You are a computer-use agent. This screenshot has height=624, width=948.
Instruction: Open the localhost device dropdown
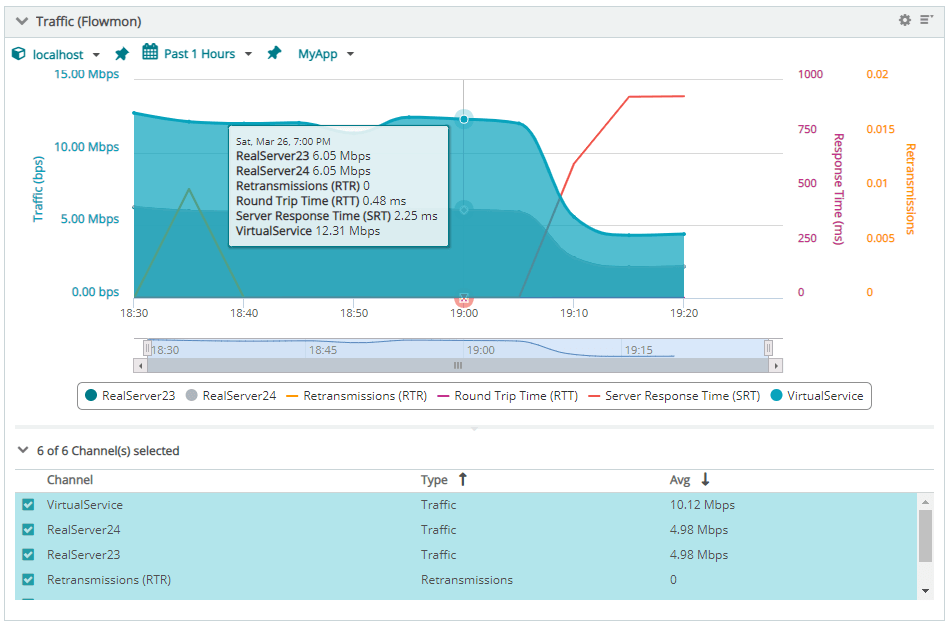(x=96, y=55)
